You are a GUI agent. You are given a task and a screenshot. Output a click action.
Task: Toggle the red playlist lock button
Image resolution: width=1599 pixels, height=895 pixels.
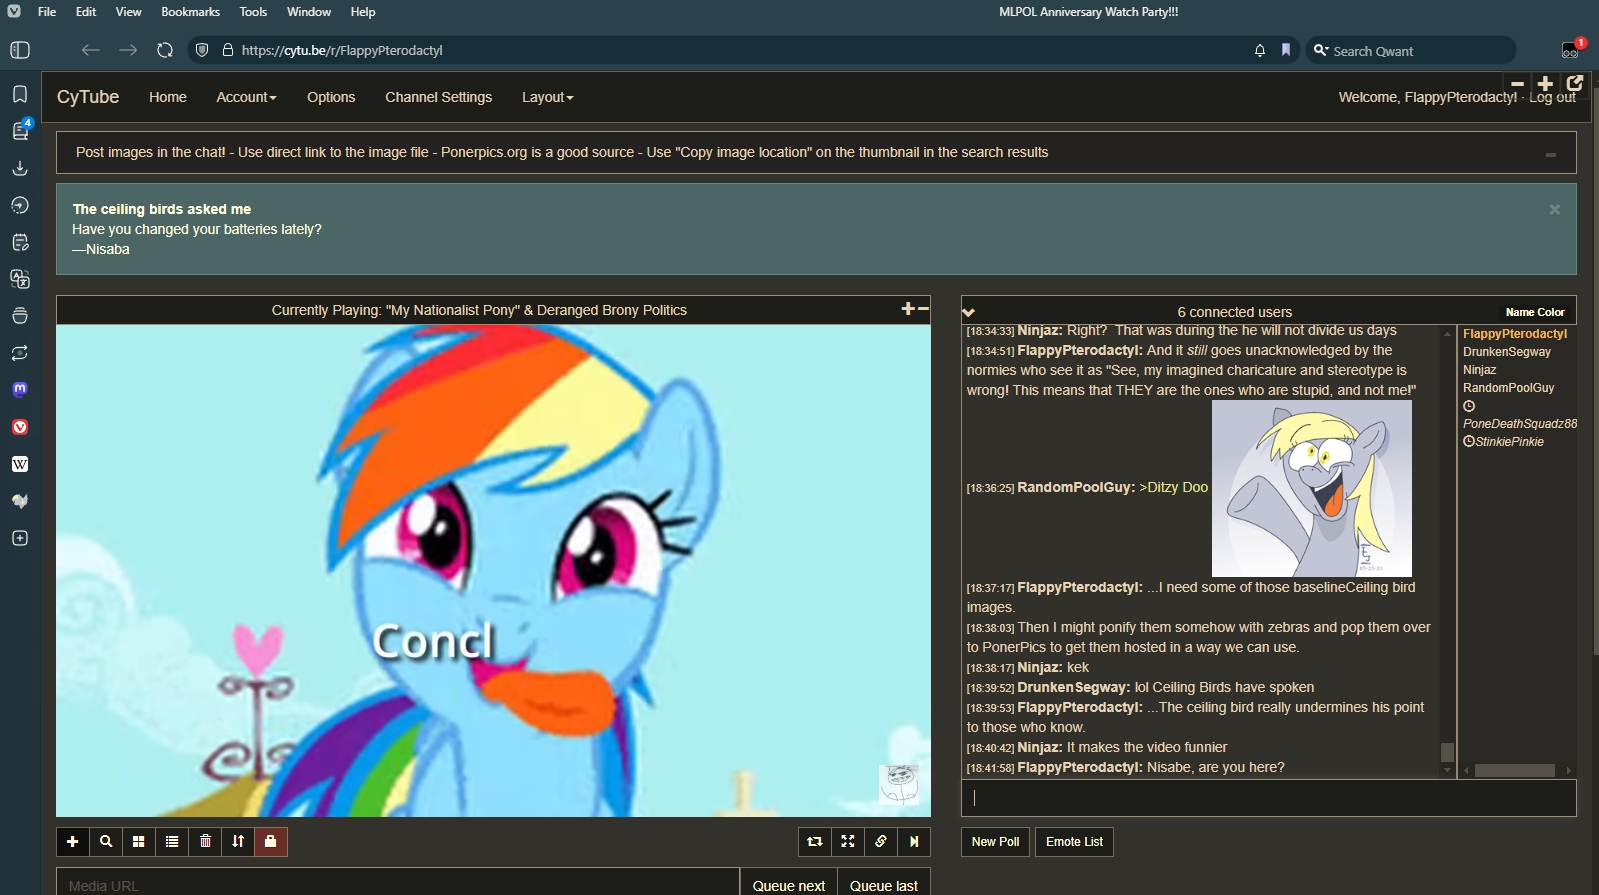[x=271, y=842]
